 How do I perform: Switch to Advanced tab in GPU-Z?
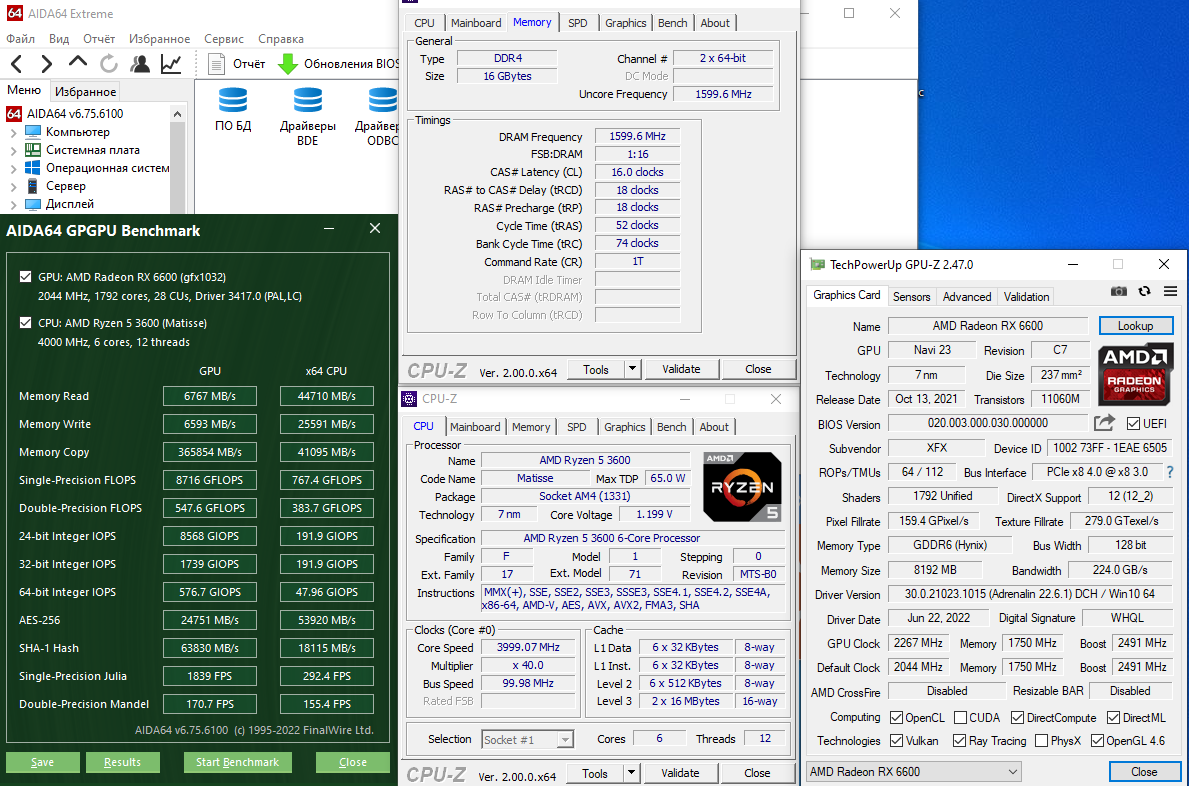coord(967,296)
